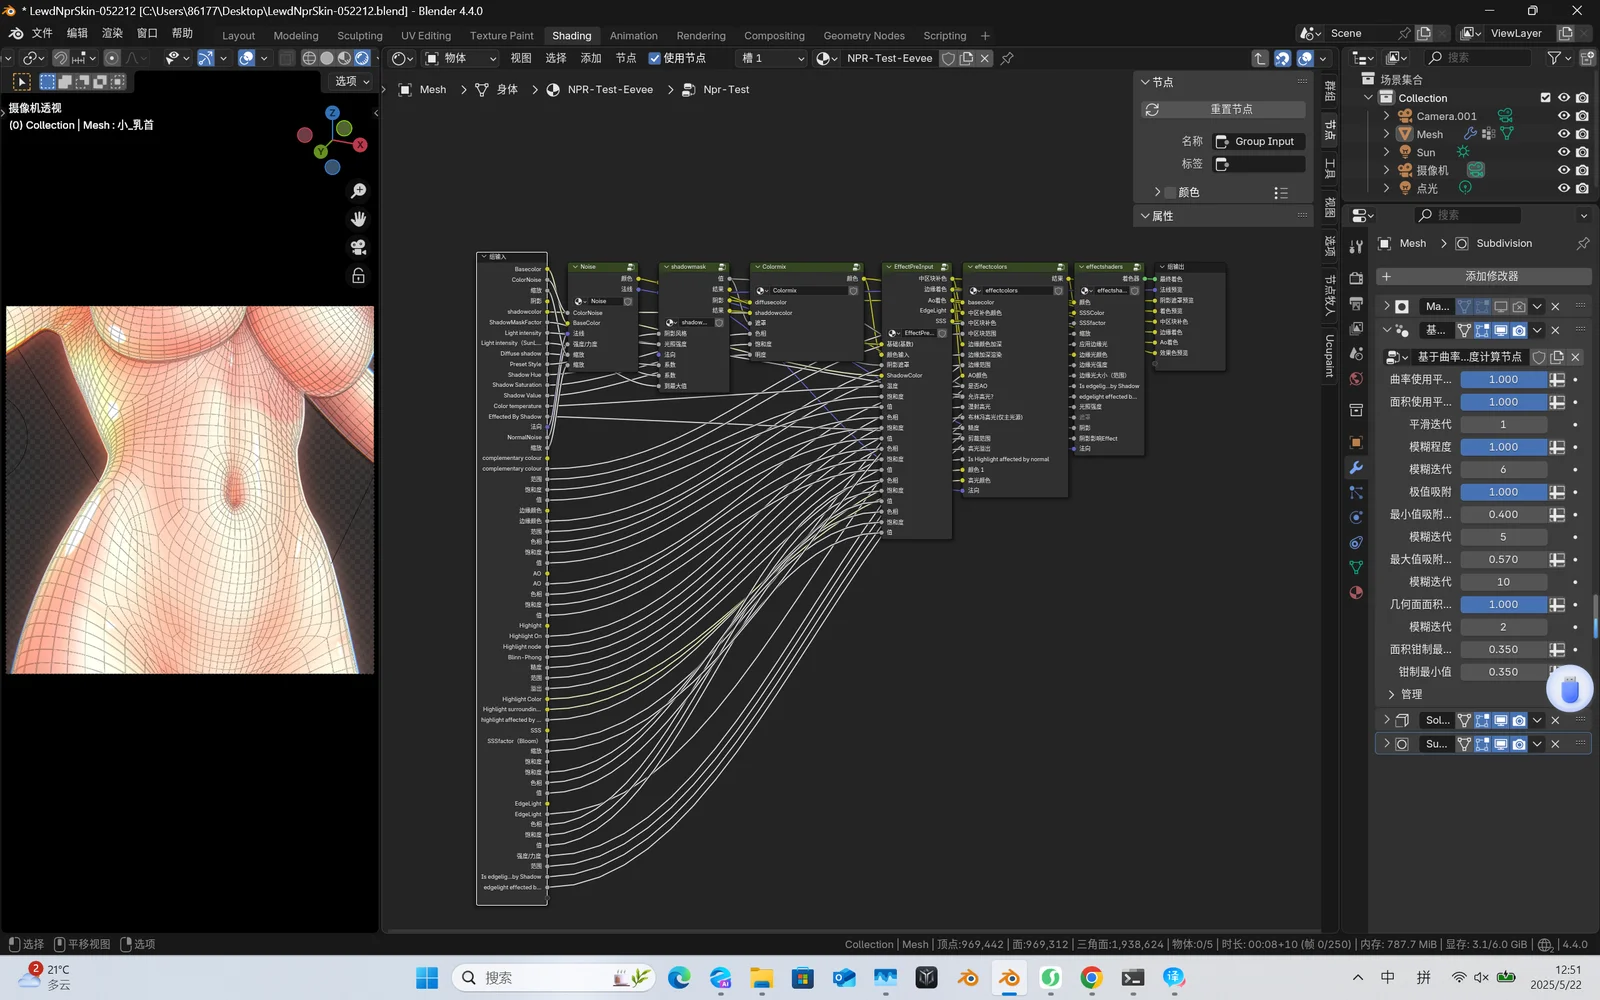Hide the Sun object with its eye toggle
The height and width of the screenshot is (1000, 1600).
pos(1564,151)
